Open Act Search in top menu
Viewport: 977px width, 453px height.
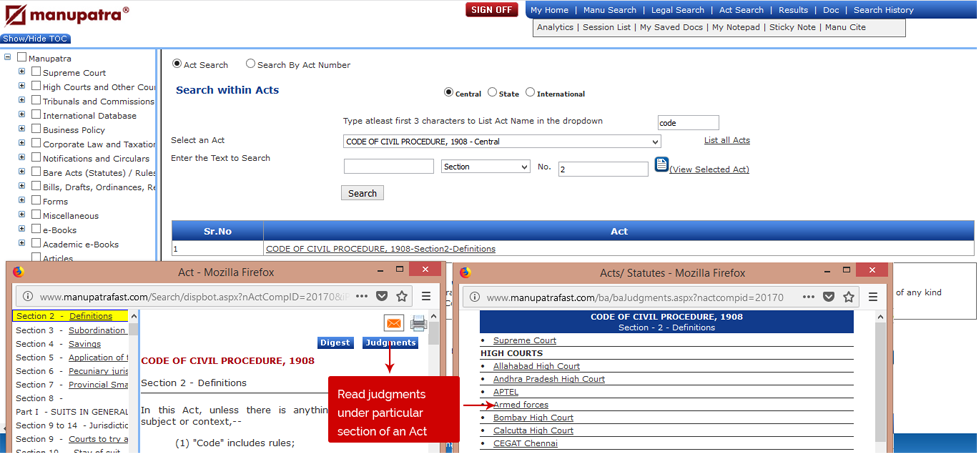pyautogui.click(x=741, y=10)
